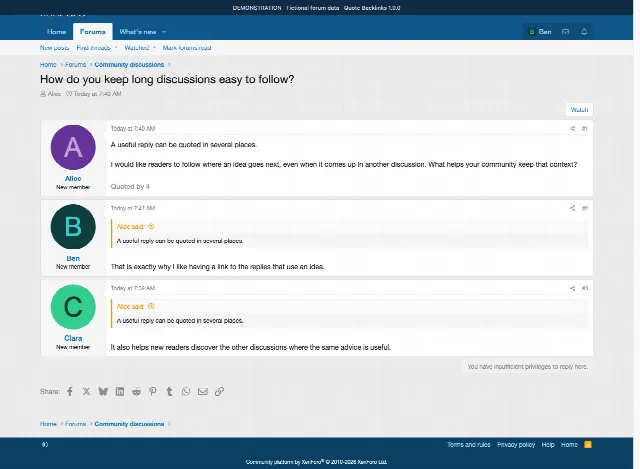Expand the Find threads dropdown arrow
Viewport: 640px width, 469px height.
coord(116,48)
